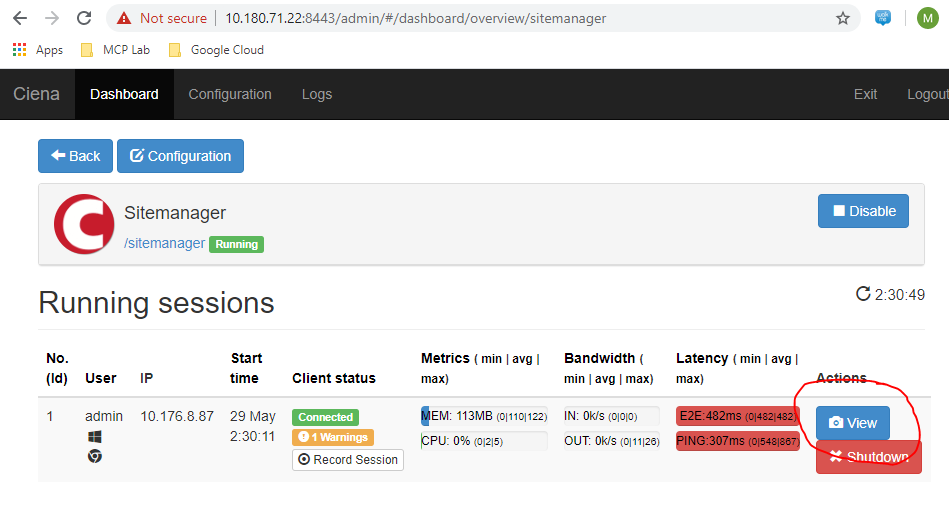View the admin session screenshot
This screenshot has width=949, height=505.
[853, 423]
